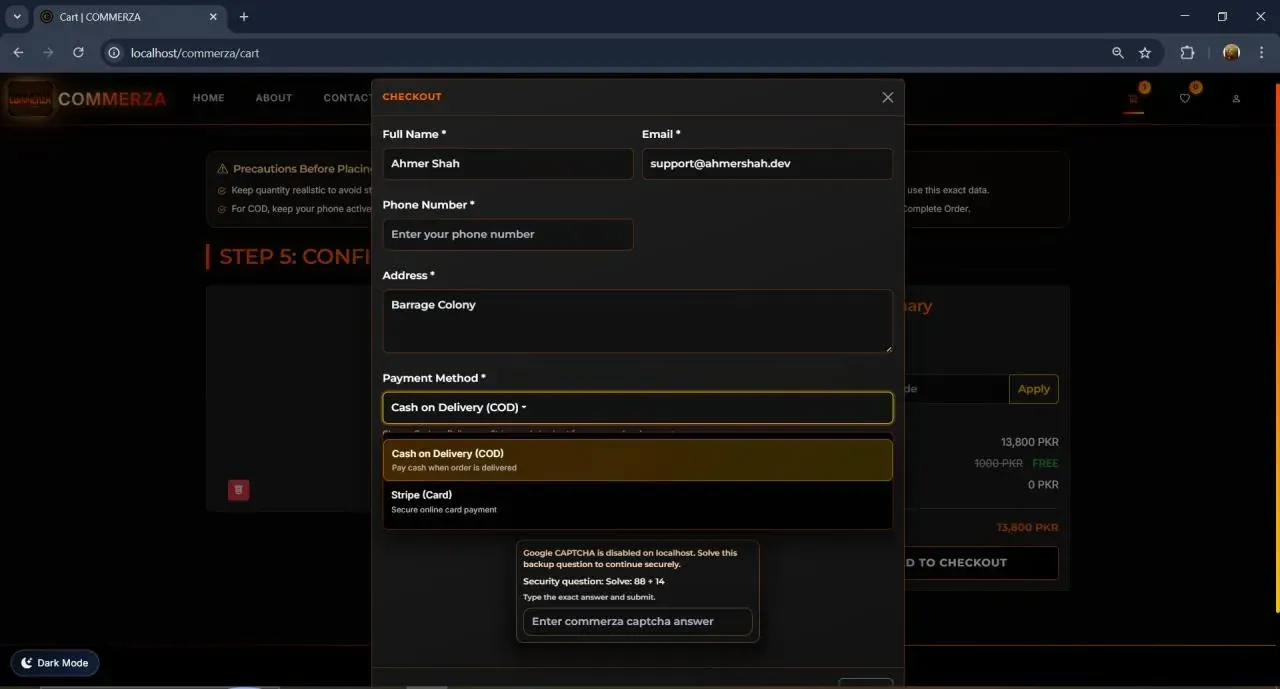1280x689 pixels.
Task: Select Cash on Delivery (COD) option
Action: (637, 460)
